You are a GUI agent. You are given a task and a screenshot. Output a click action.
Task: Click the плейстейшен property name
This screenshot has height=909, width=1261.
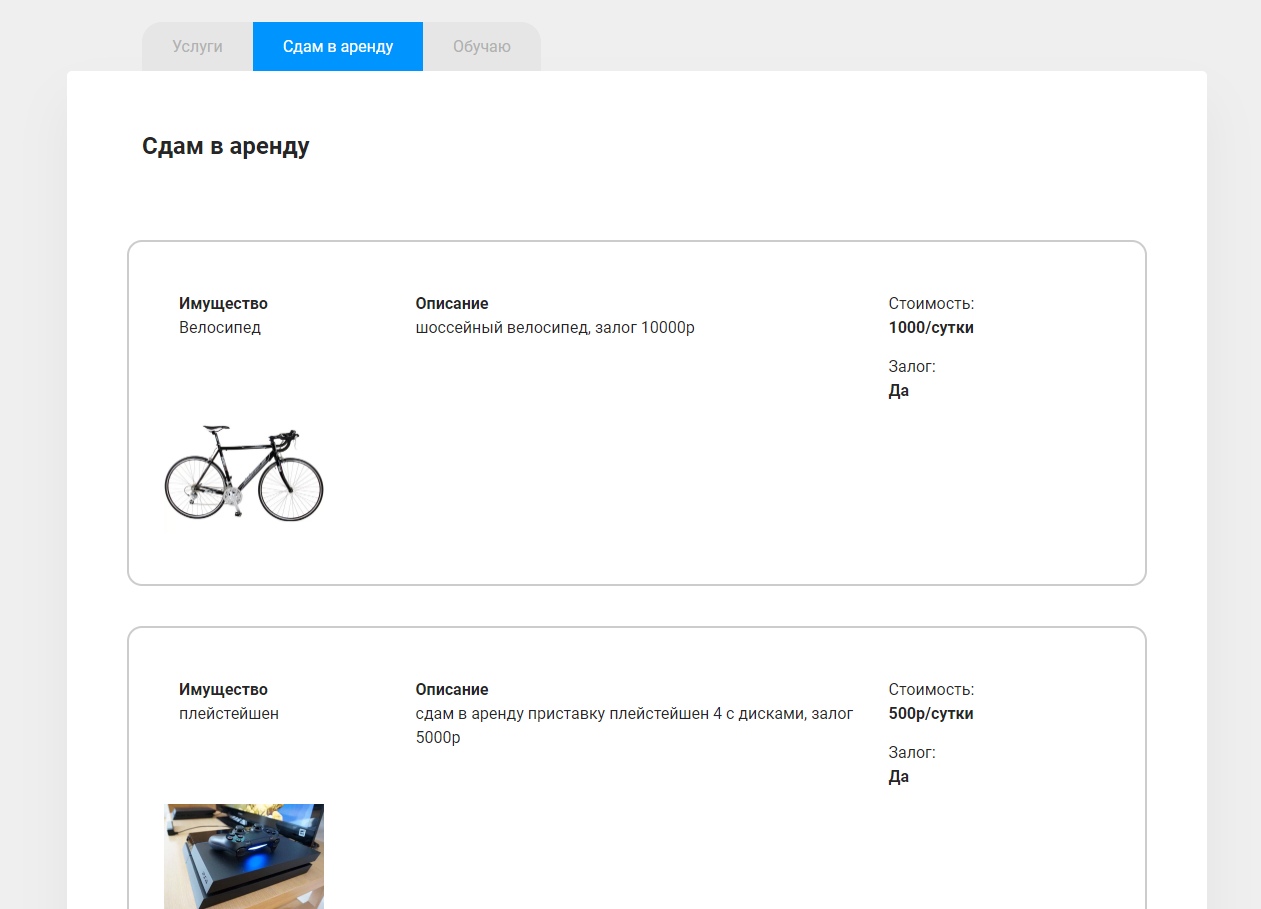tap(229, 713)
